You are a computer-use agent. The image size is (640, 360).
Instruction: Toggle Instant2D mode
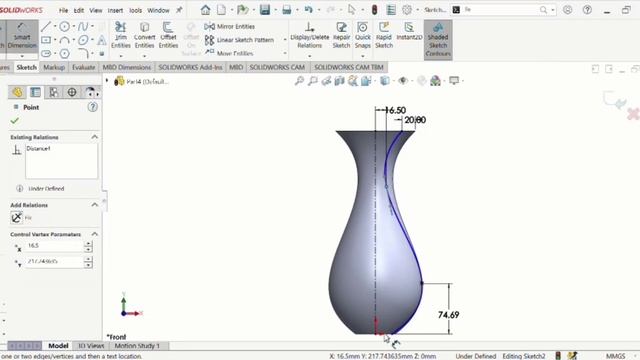[x=409, y=32]
